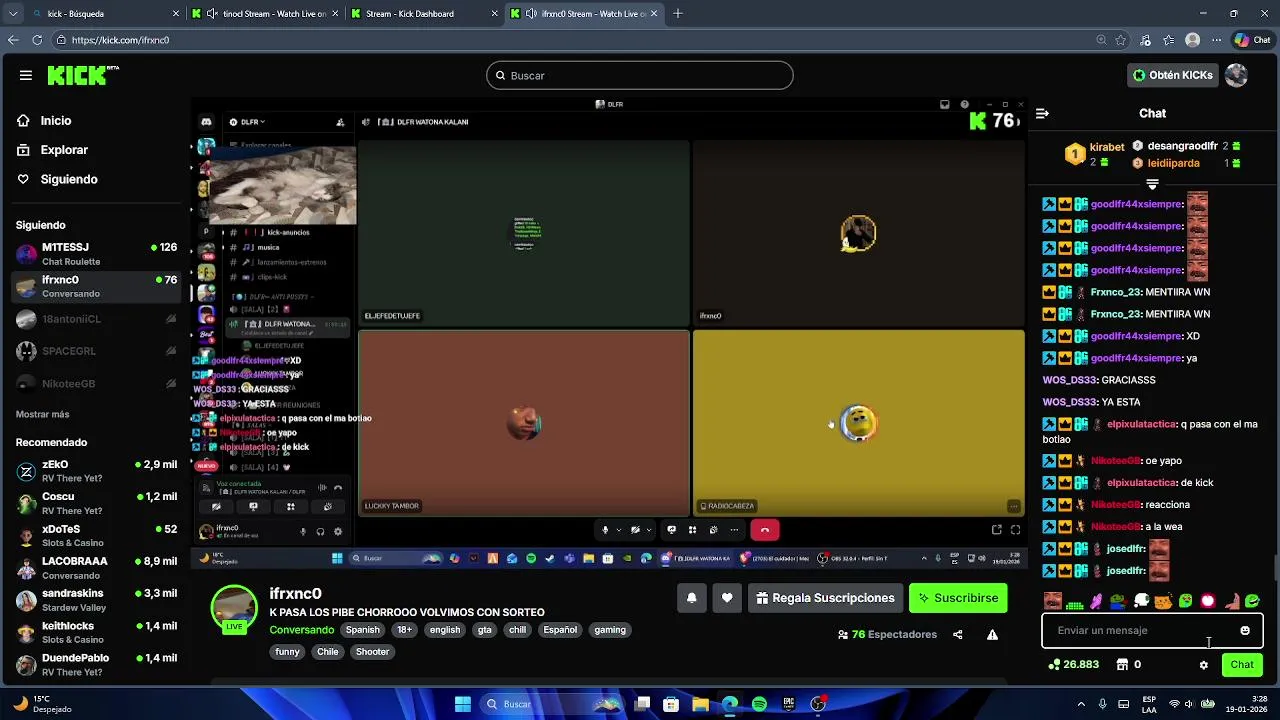Select the gta tag
The height and width of the screenshot is (720, 1280).
484,630
